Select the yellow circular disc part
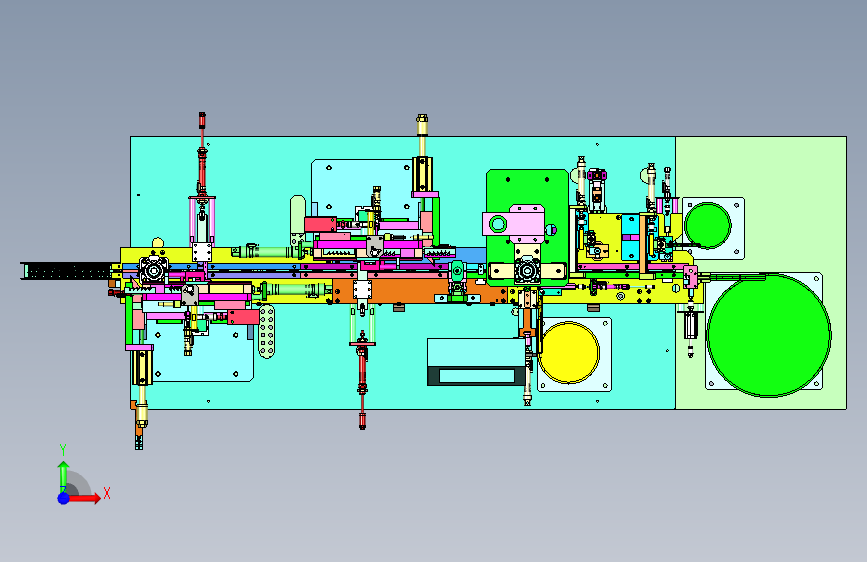 569,353
